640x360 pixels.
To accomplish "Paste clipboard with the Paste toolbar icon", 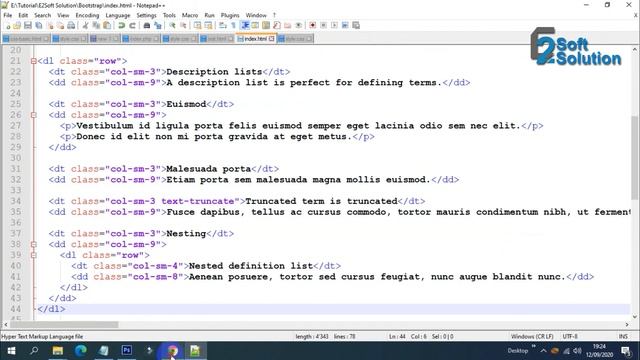I will (x=107, y=25).
